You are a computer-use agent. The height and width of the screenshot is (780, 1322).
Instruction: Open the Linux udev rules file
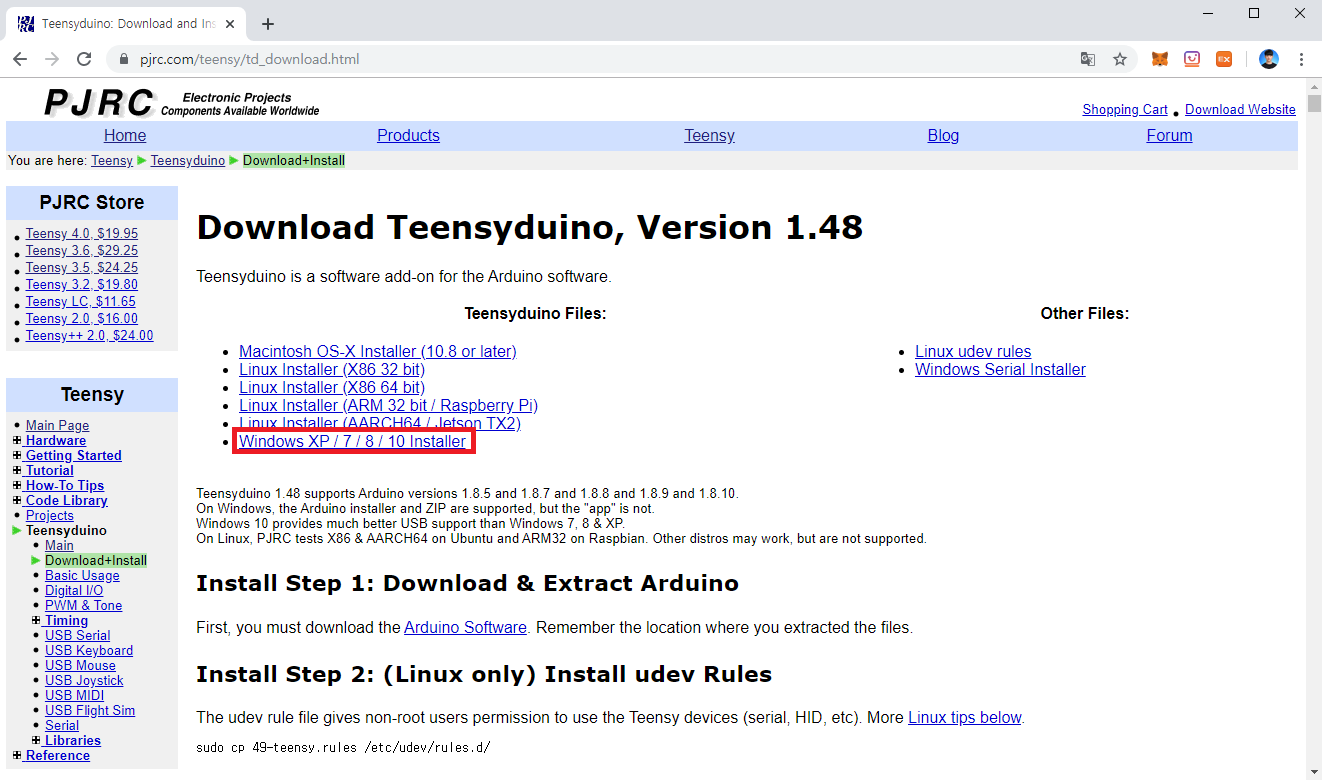973,351
